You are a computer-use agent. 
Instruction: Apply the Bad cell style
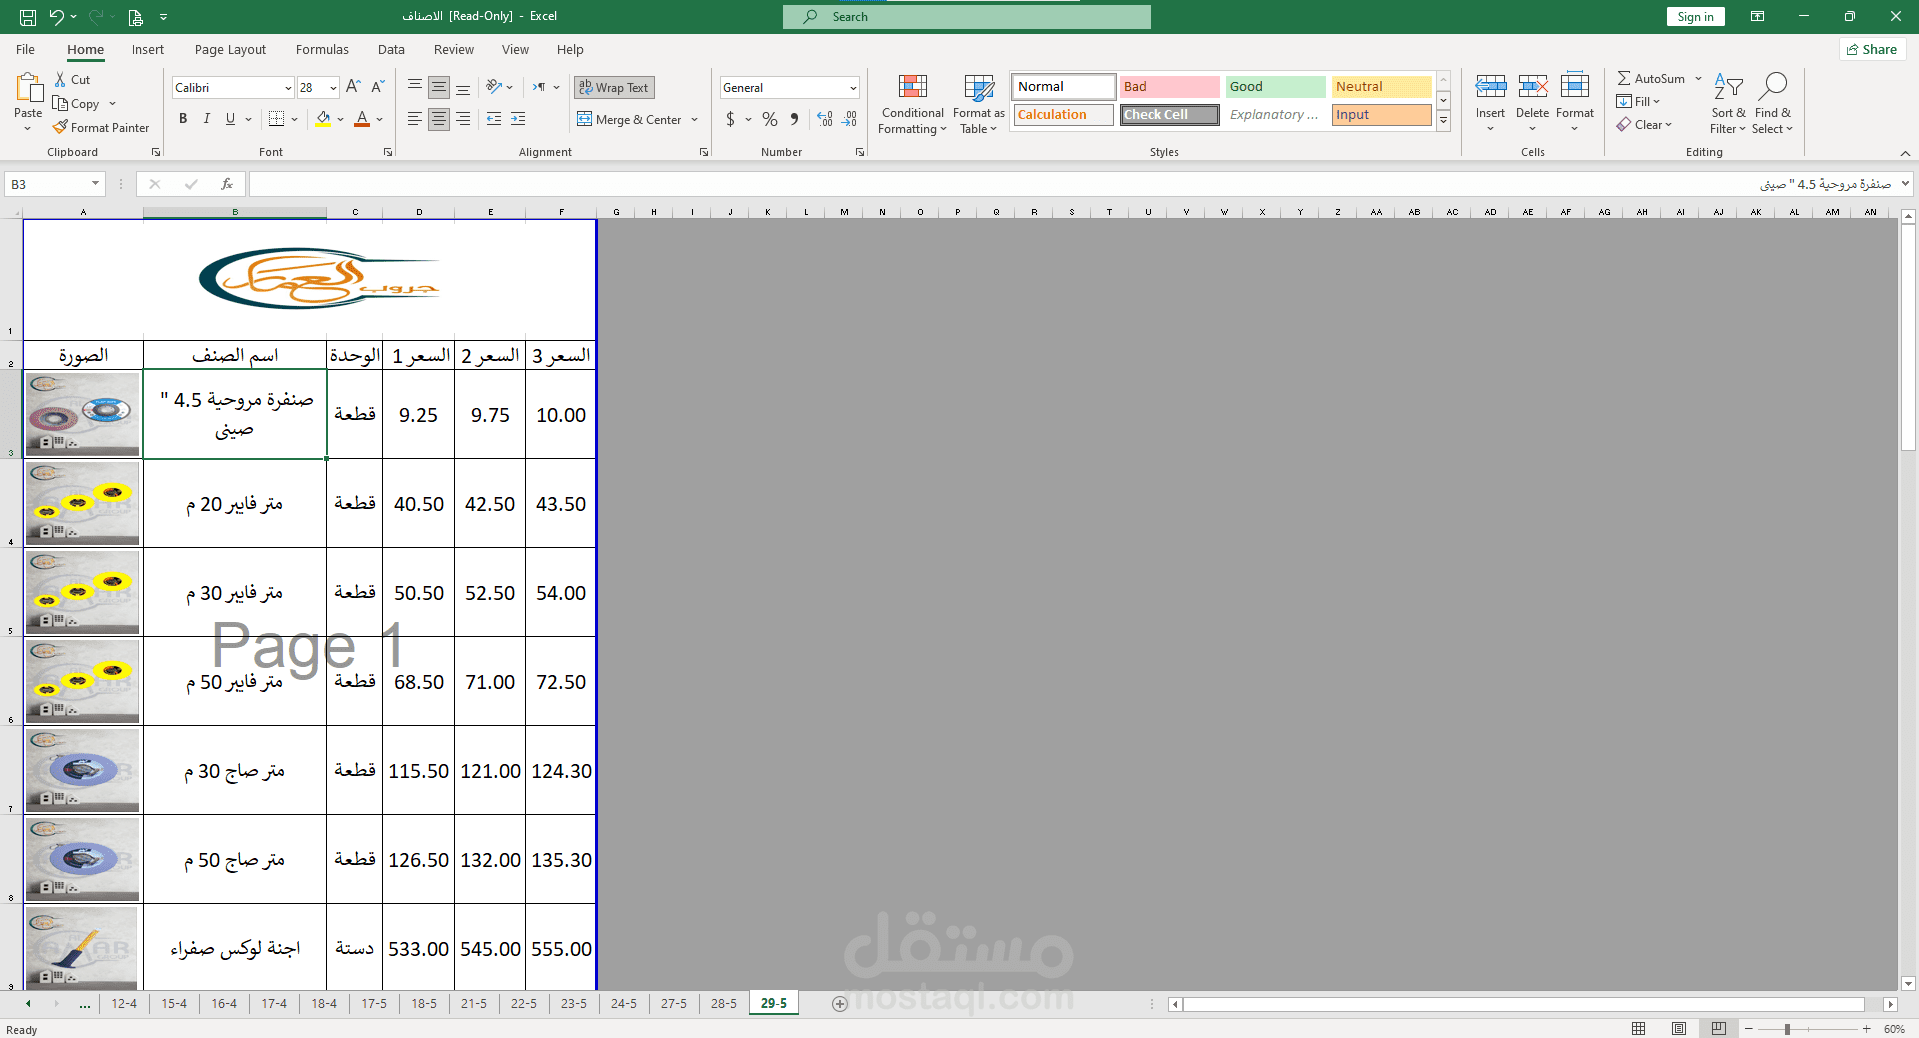(1169, 87)
